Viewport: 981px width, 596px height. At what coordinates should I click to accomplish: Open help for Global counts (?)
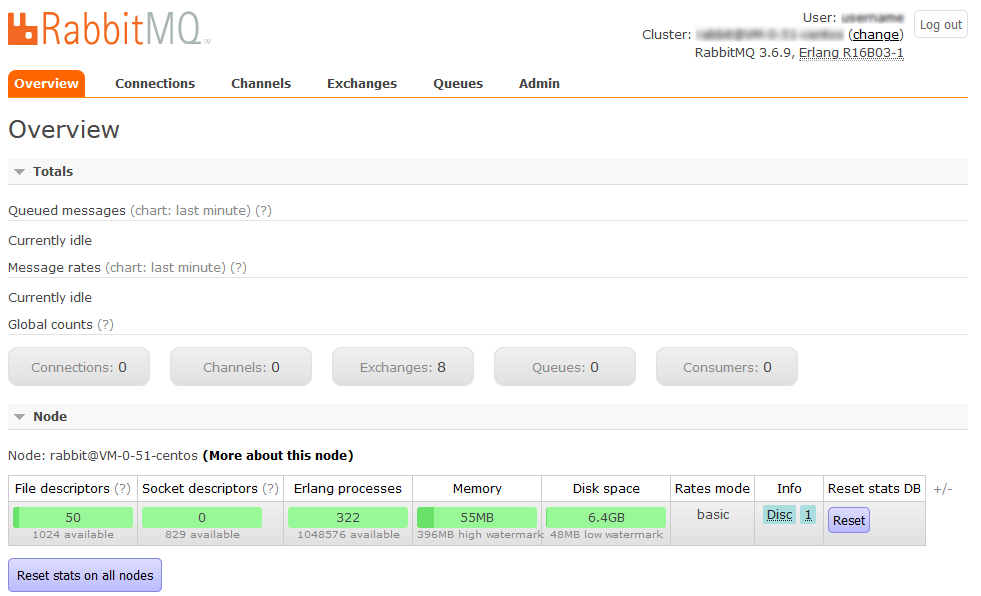105,325
